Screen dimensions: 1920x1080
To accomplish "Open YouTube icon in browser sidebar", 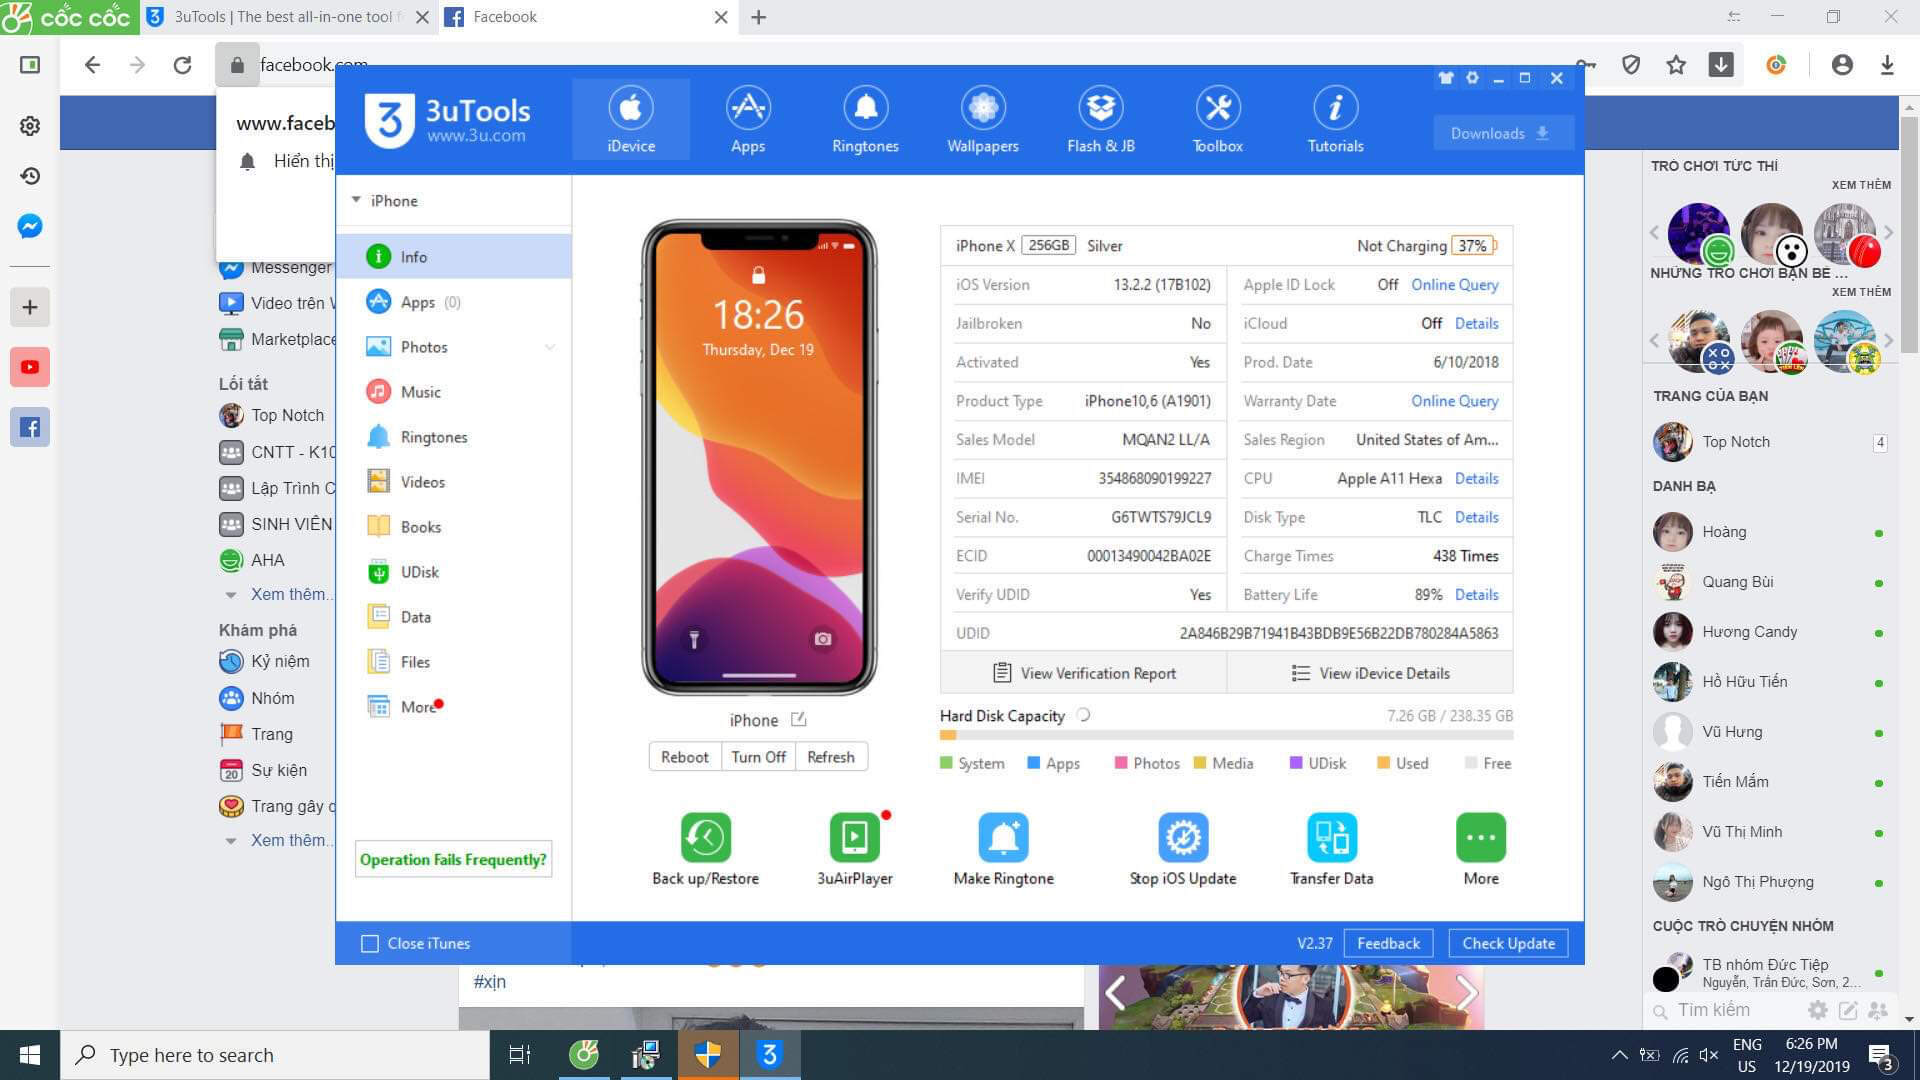I will coord(30,367).
